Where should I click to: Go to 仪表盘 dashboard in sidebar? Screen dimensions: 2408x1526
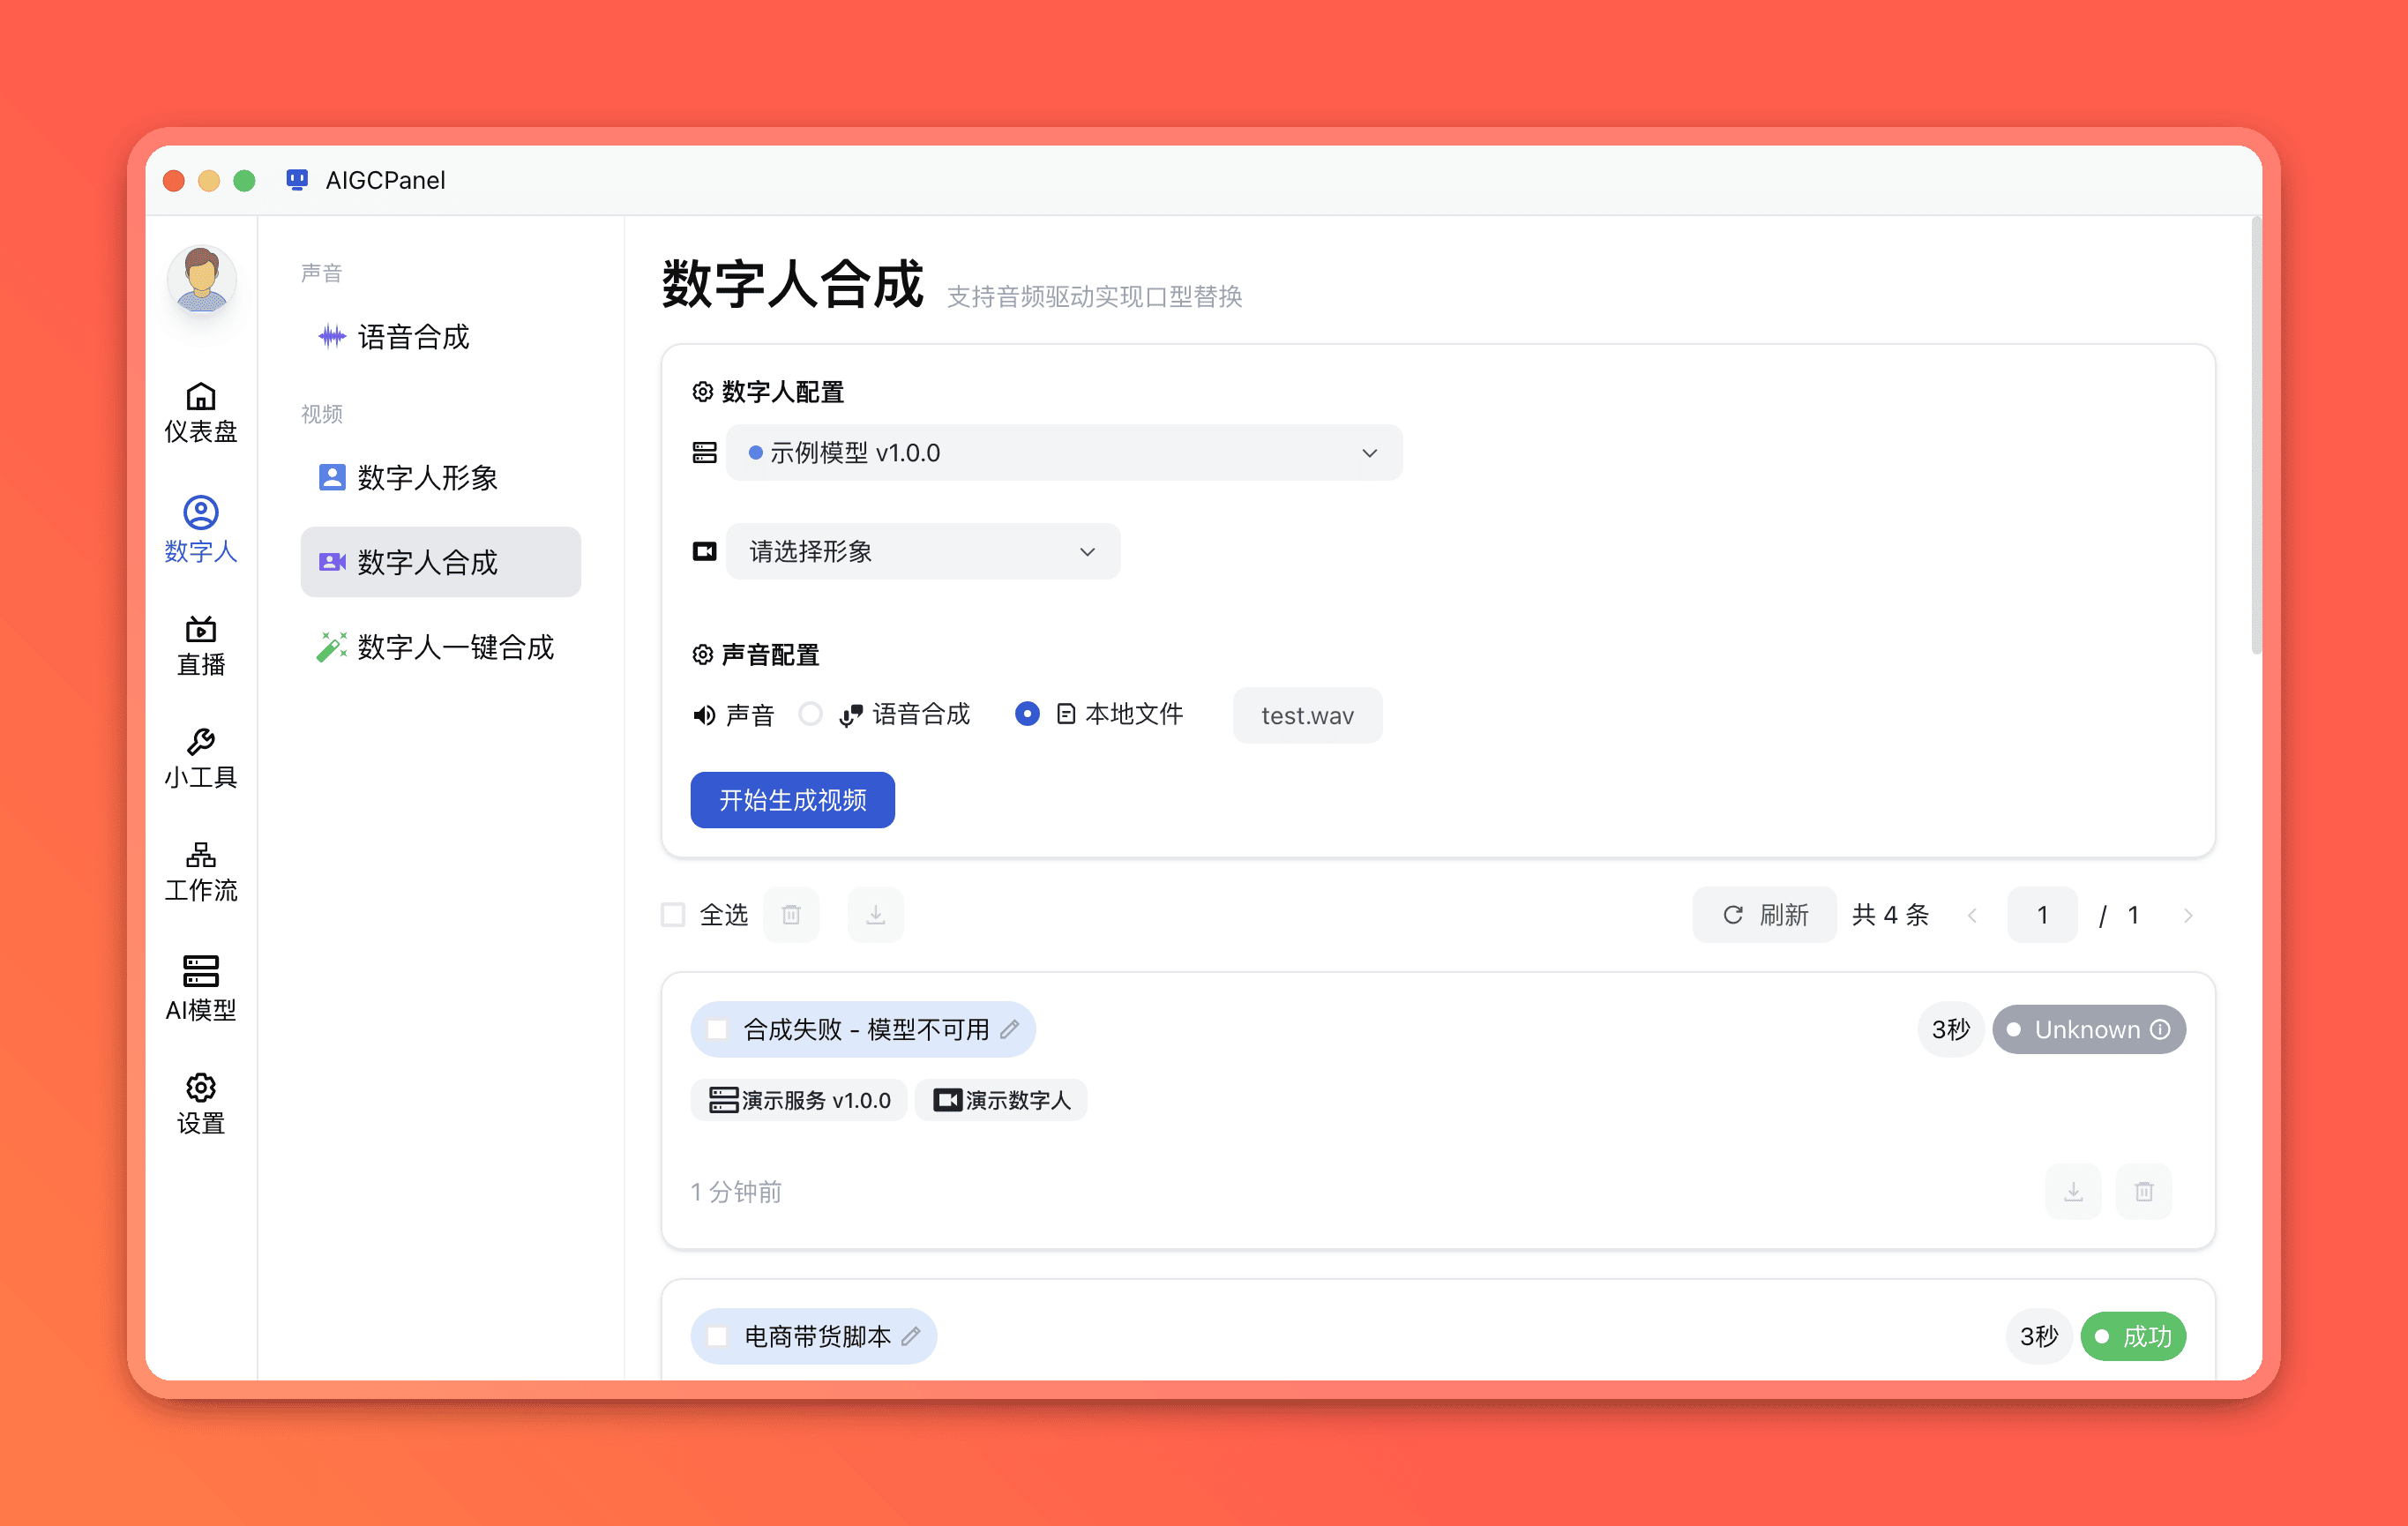pos(201,412)
